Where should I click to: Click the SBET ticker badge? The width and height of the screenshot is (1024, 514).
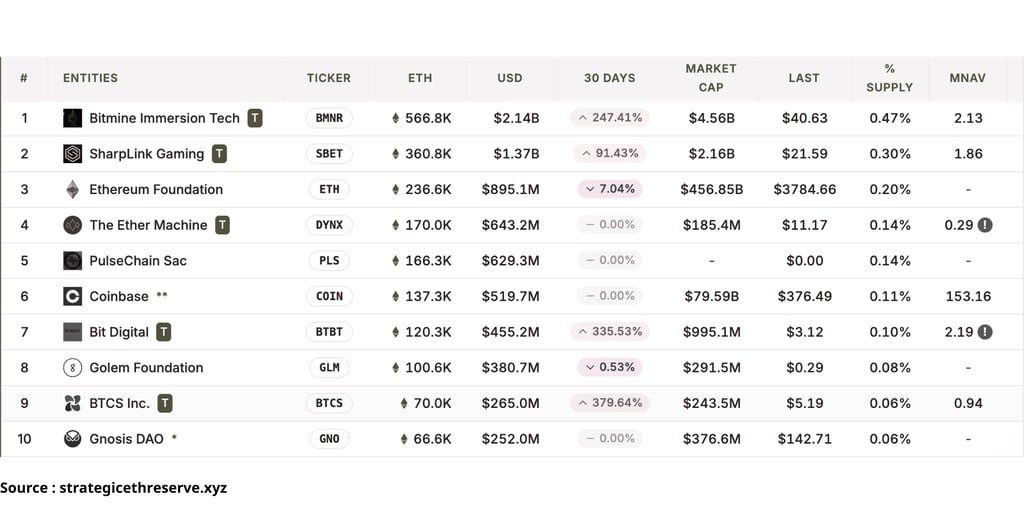(x=329, y=154)
